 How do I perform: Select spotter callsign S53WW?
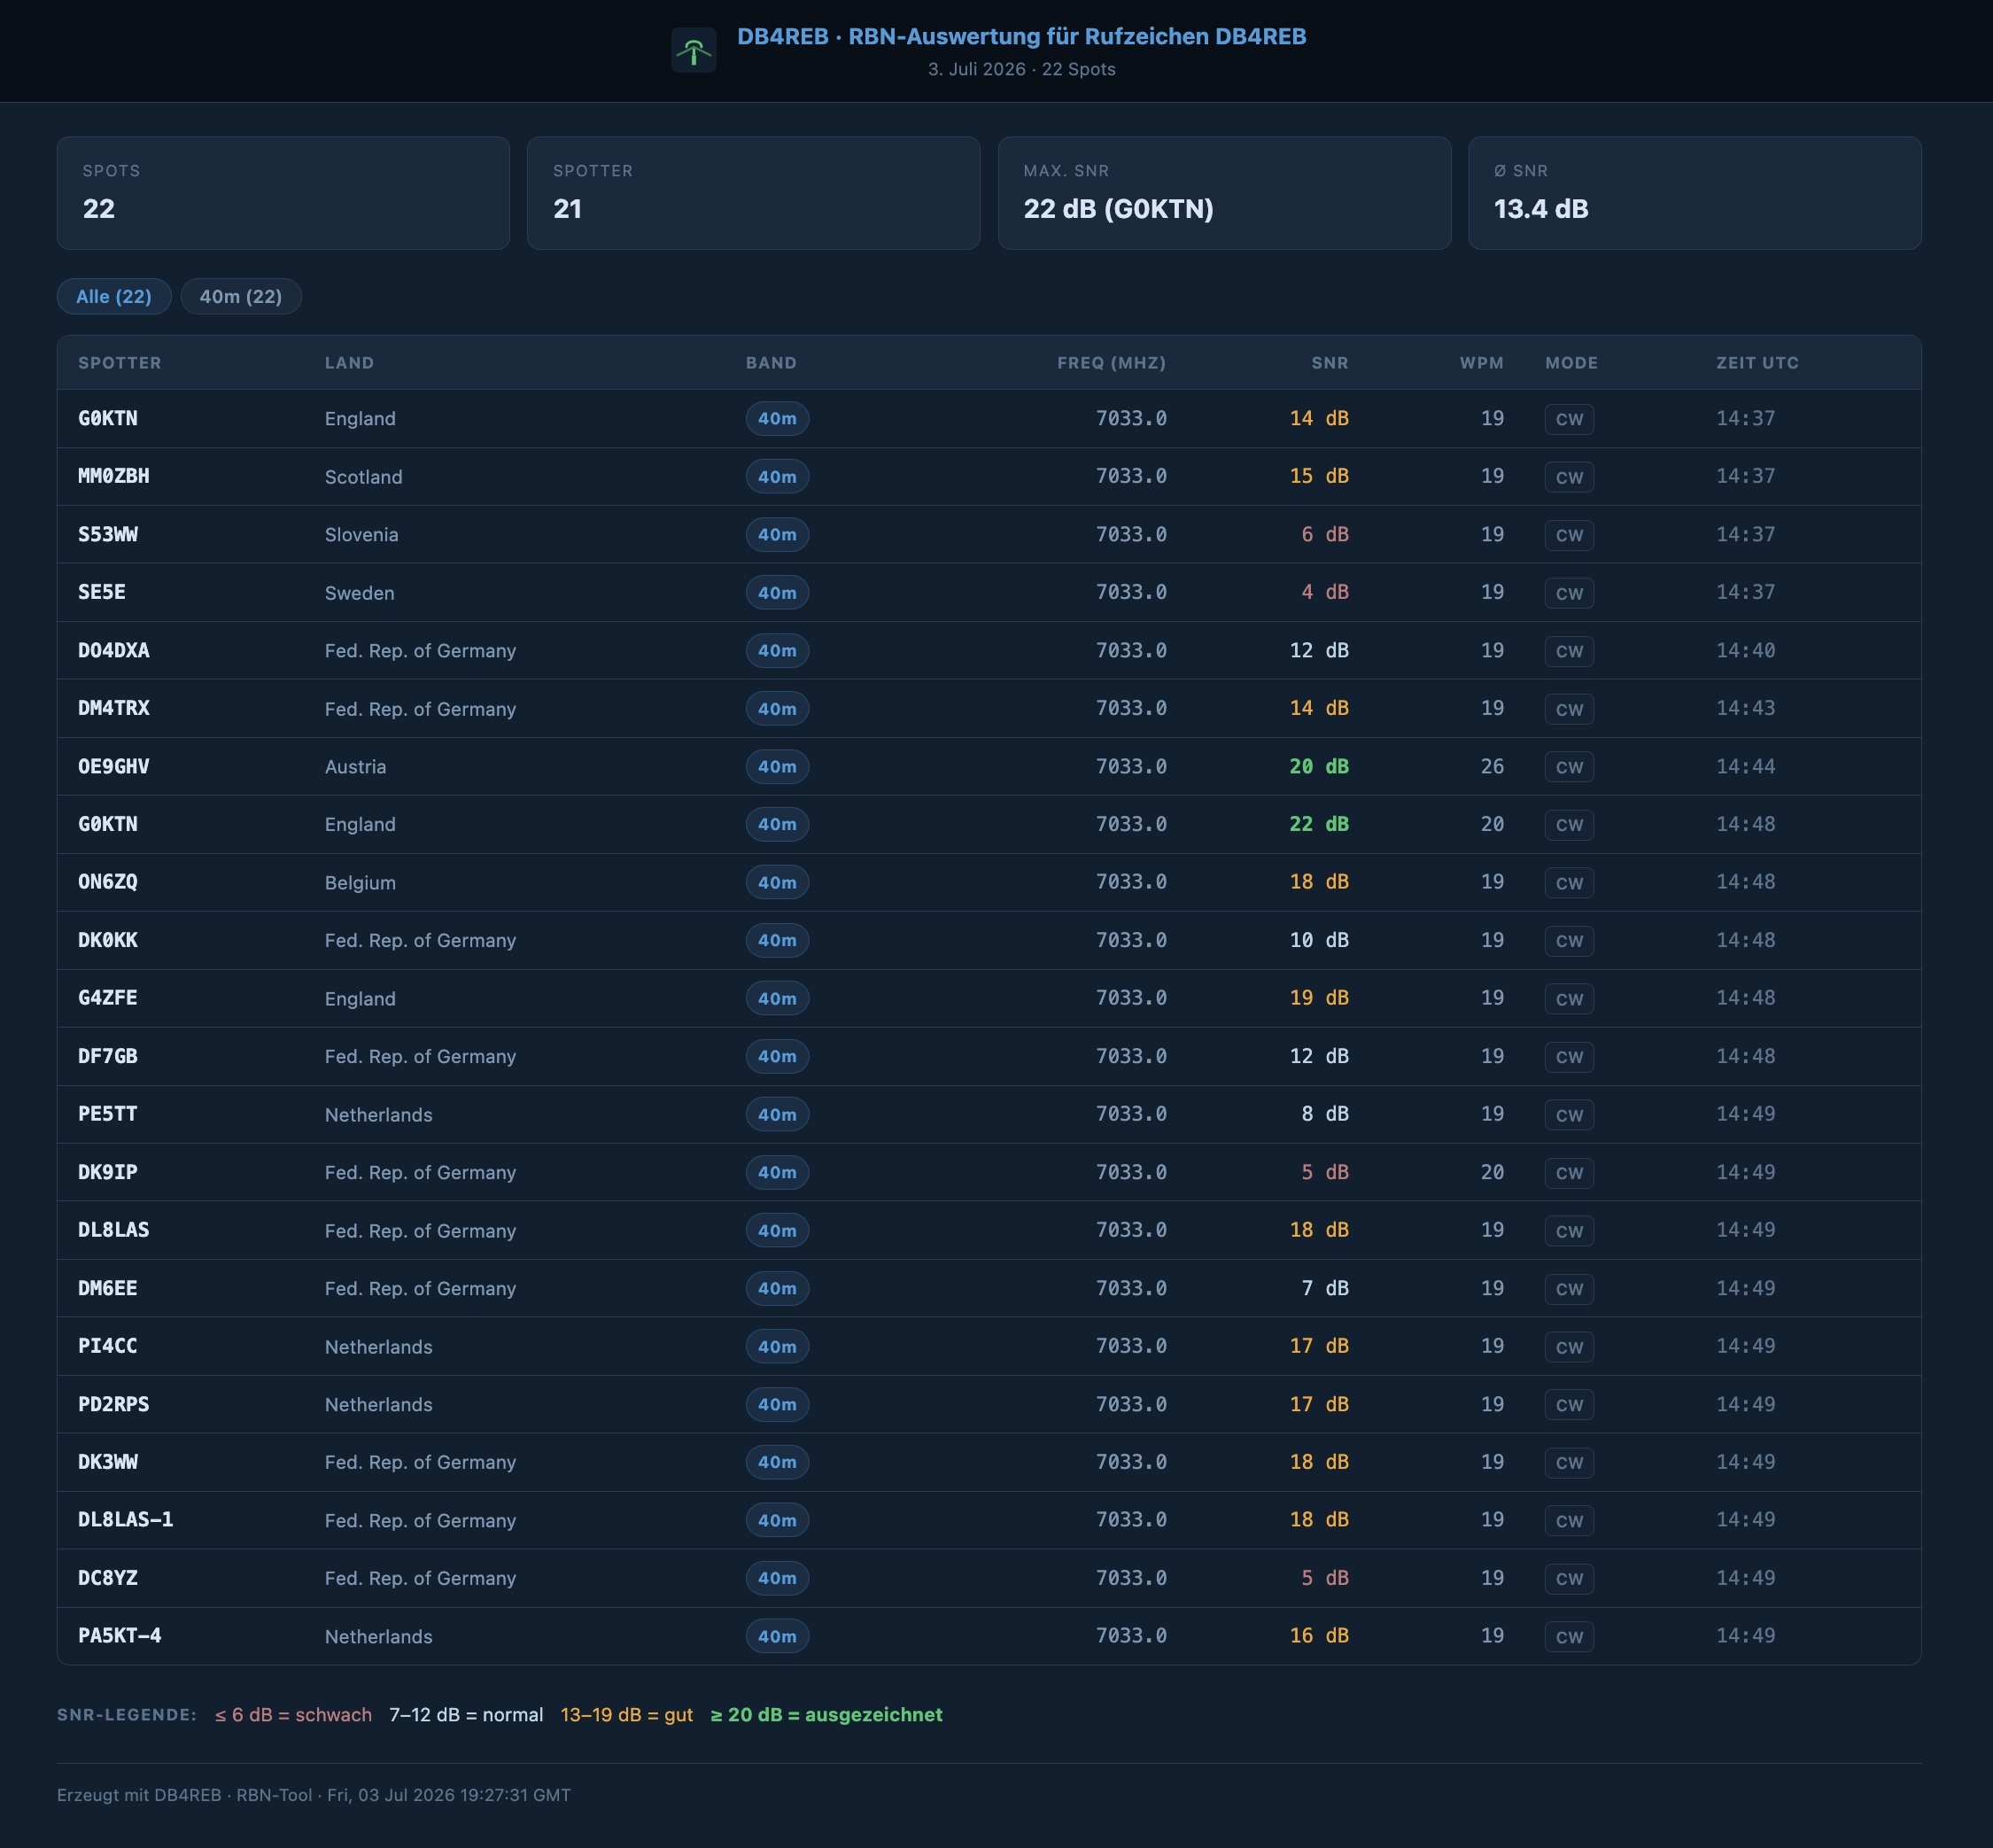point(108,534)
